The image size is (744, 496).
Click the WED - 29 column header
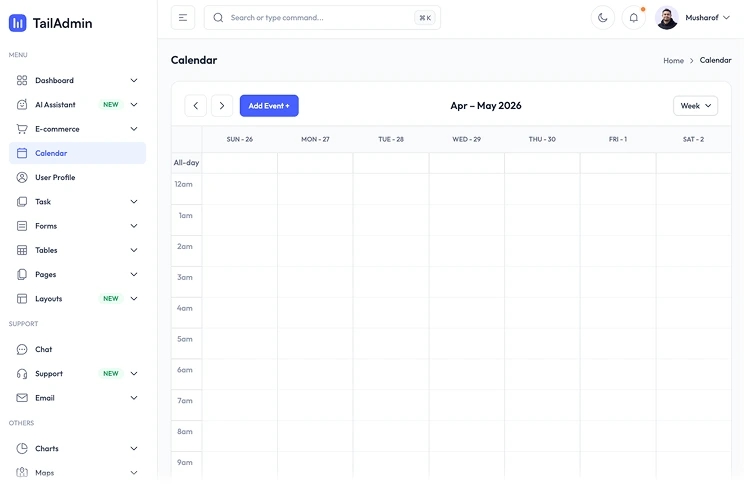point(466,139)
